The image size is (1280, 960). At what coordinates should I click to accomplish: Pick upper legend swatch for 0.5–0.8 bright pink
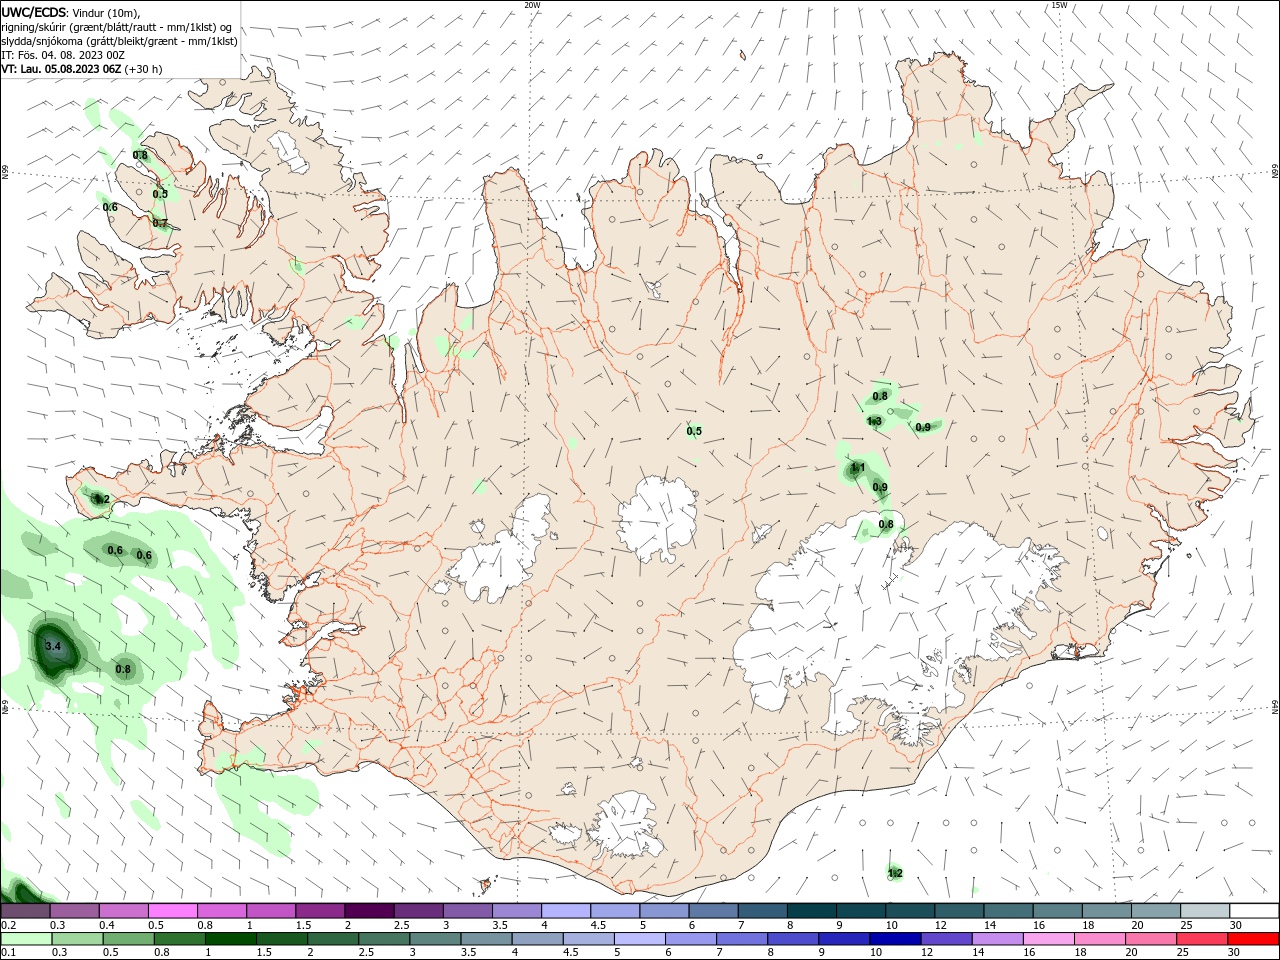[172, 911]
